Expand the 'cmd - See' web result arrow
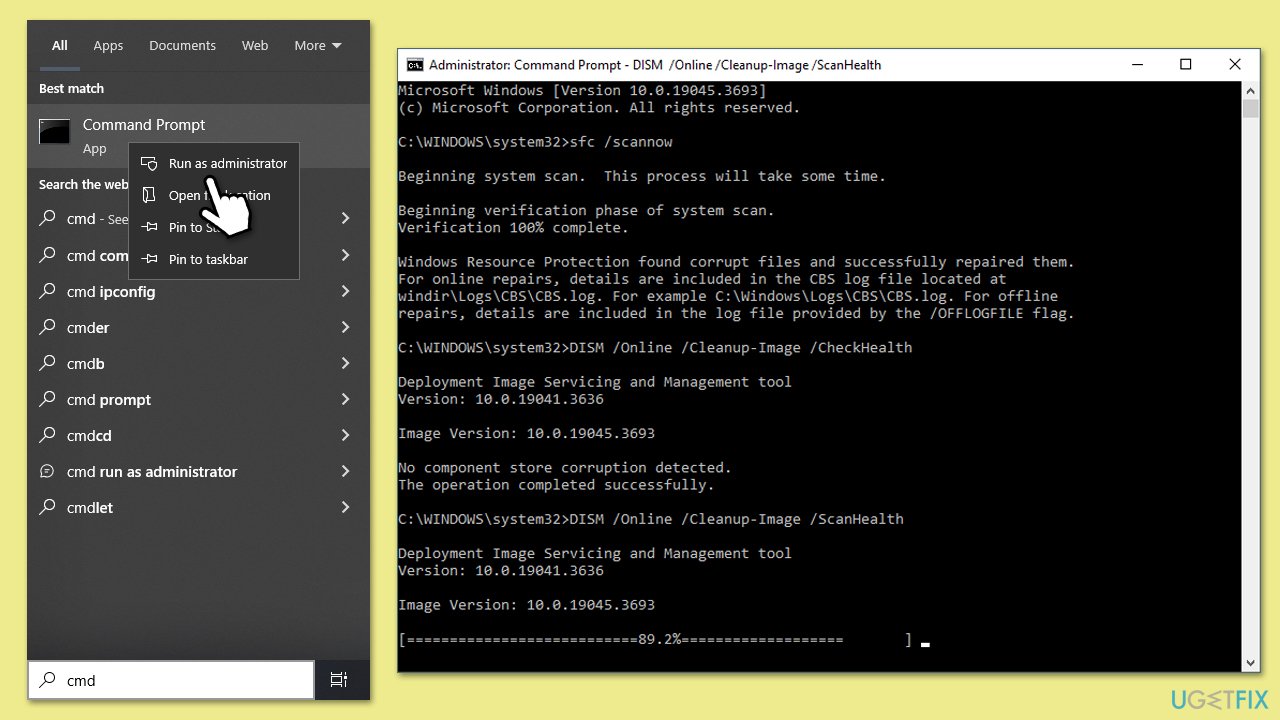 pyautogui.click(x=345, y=218)
